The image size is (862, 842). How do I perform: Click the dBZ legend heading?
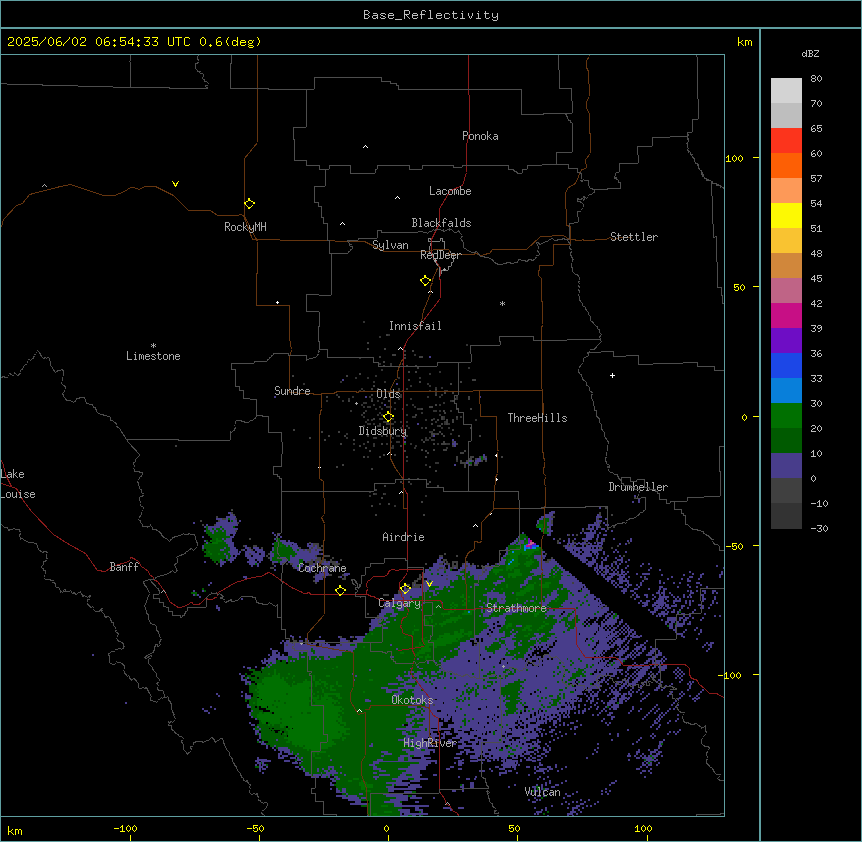tap(810, 53)
